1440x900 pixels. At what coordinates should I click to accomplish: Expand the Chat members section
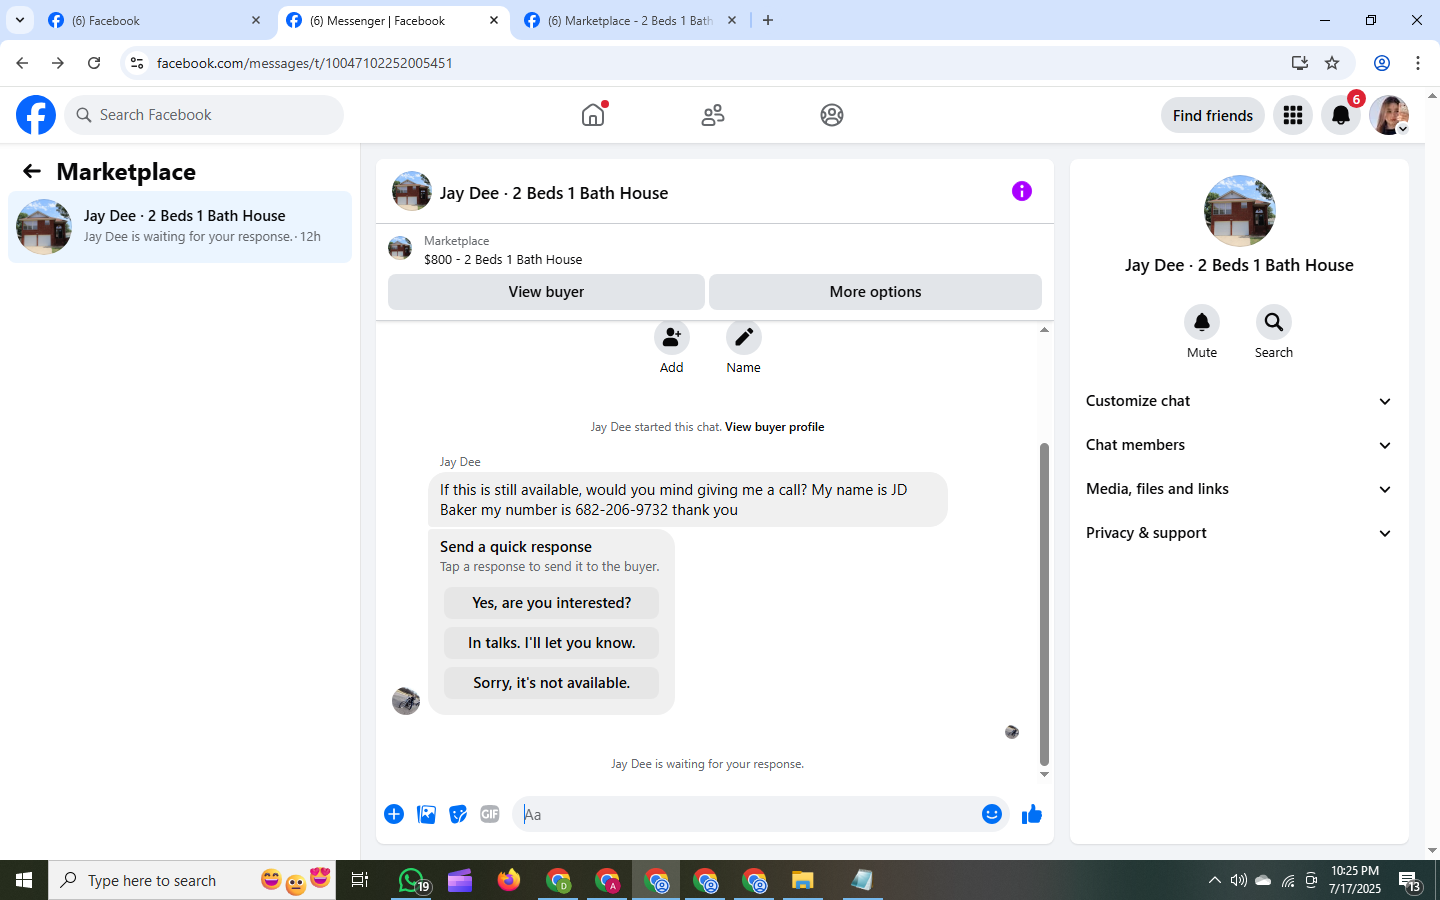[1239, 445]
